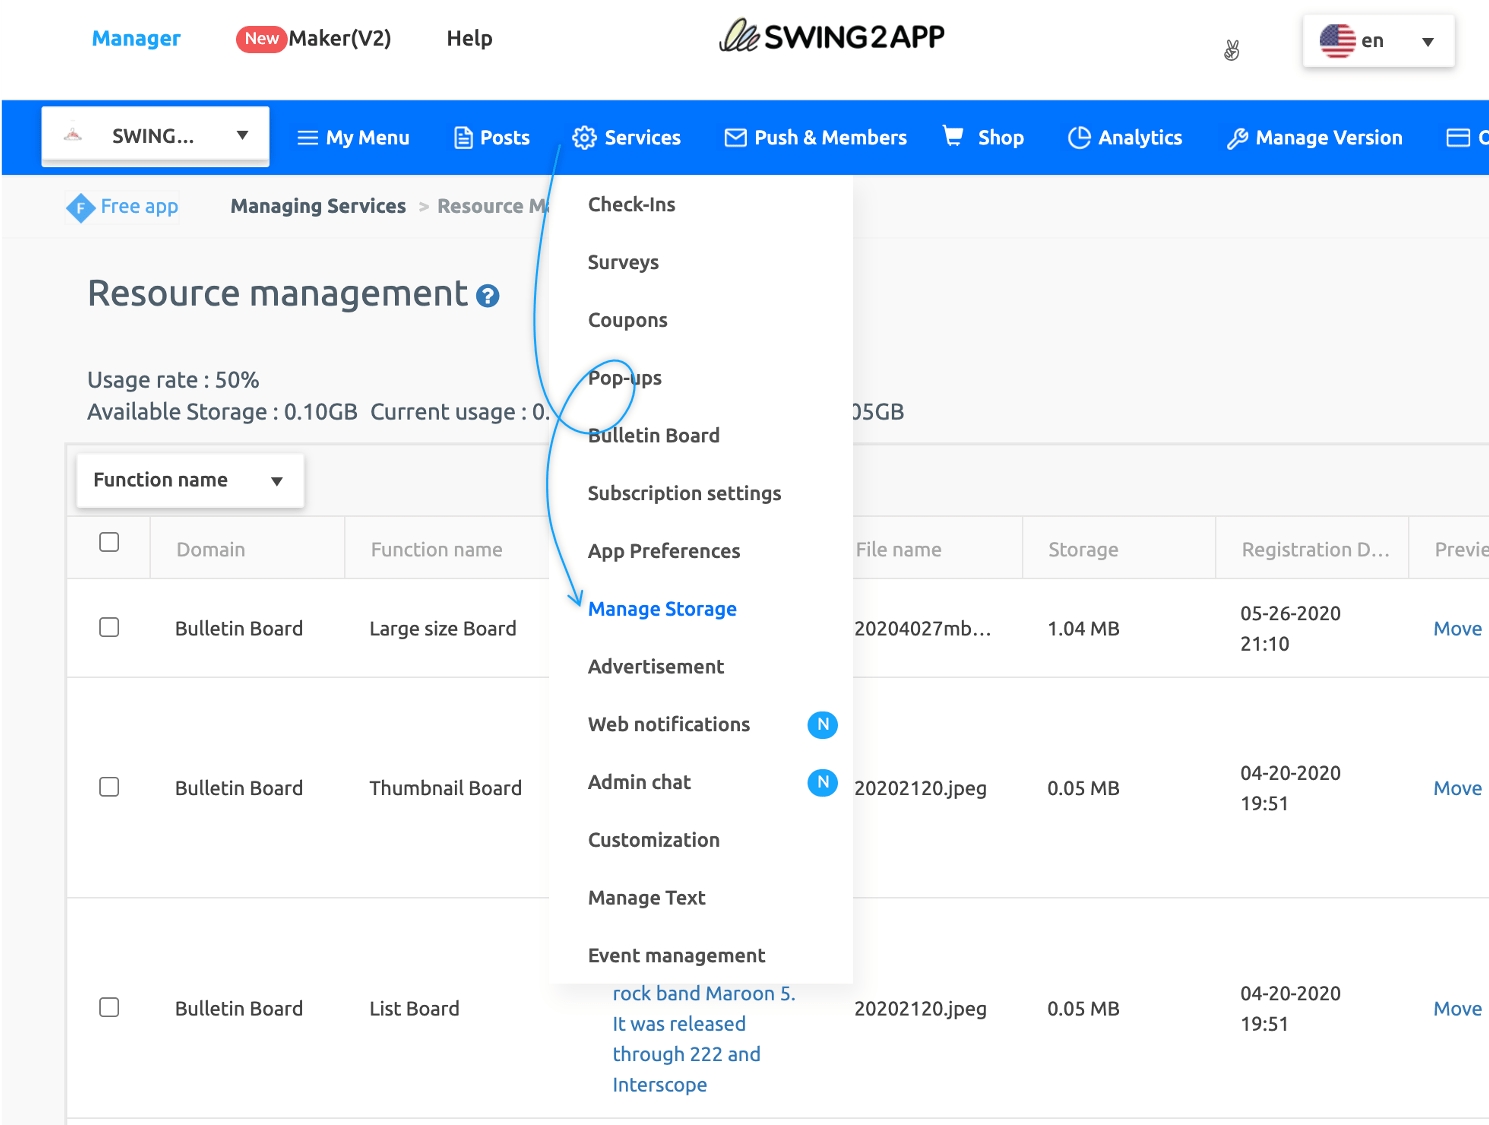Click the N badge next to Web notifications
1489x1125 pixels.
[x=822, y=725]
